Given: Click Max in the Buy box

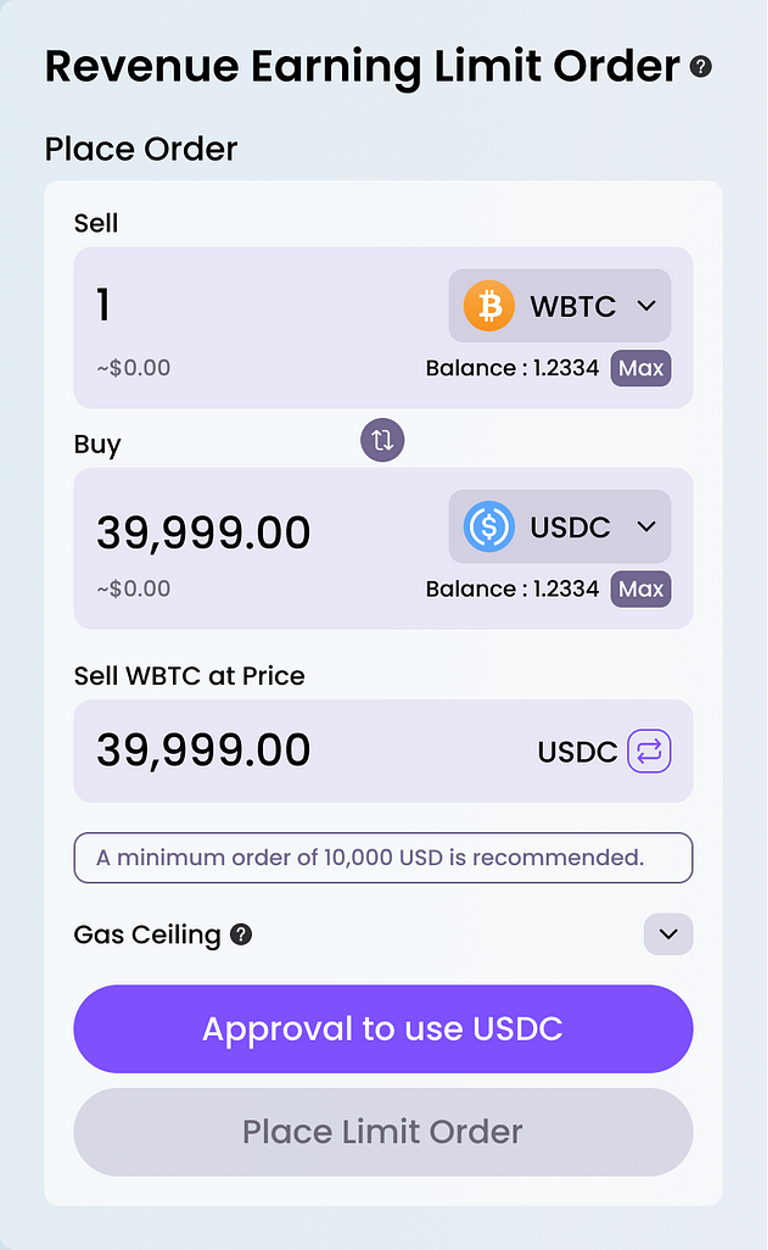Looking at the screenshot, I should pyautogui.click(x=641, y=589).
